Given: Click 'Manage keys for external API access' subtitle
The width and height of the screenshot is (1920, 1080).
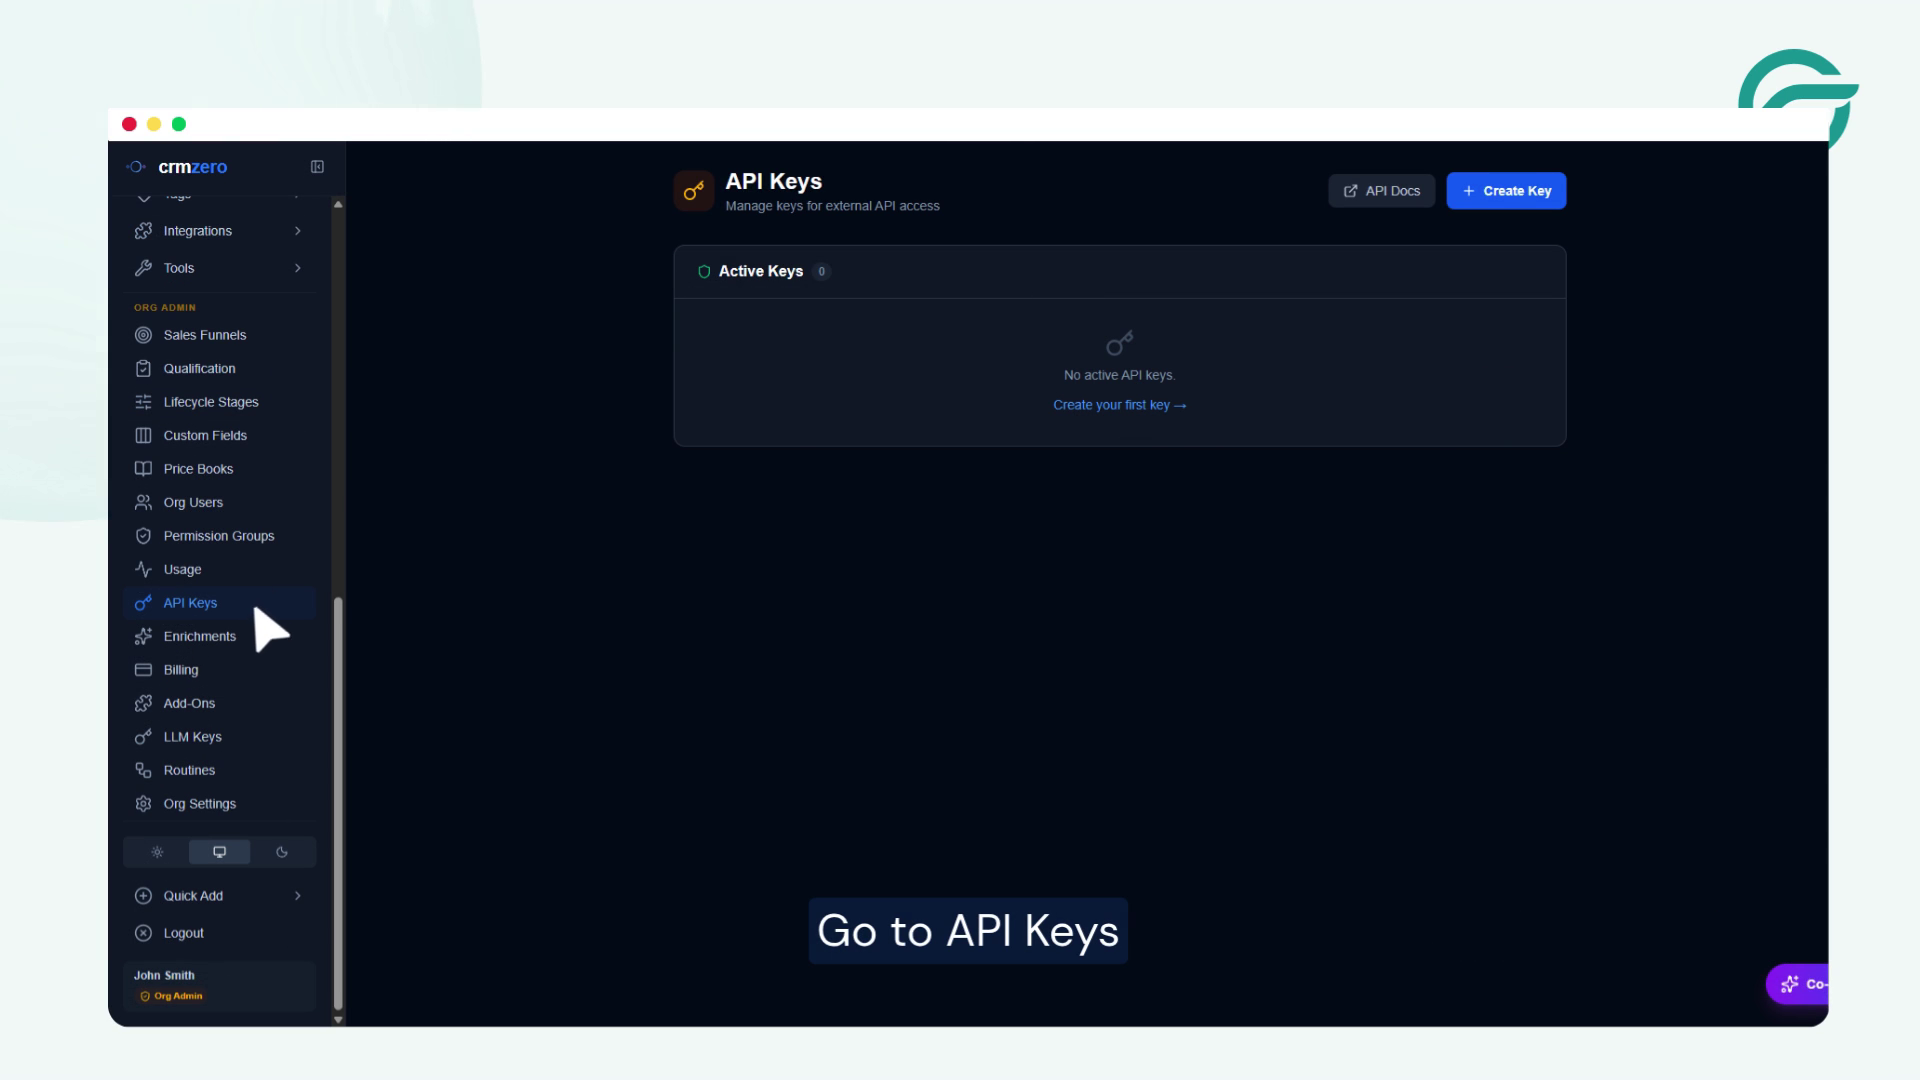Looking at the screenshot, I should coord(832,206).
